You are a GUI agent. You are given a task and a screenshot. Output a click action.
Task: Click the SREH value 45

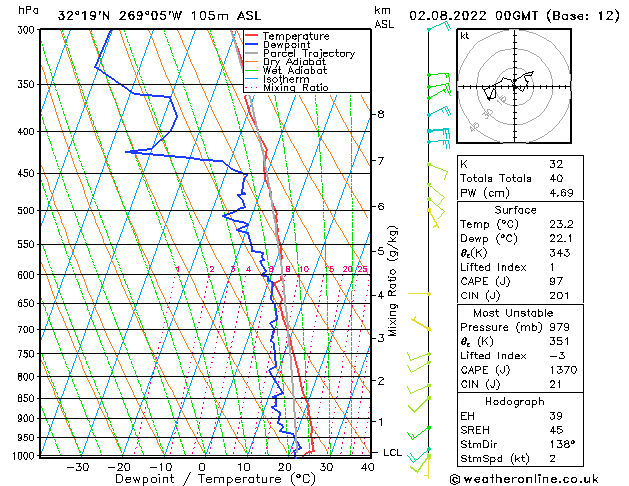pos(556,430)
